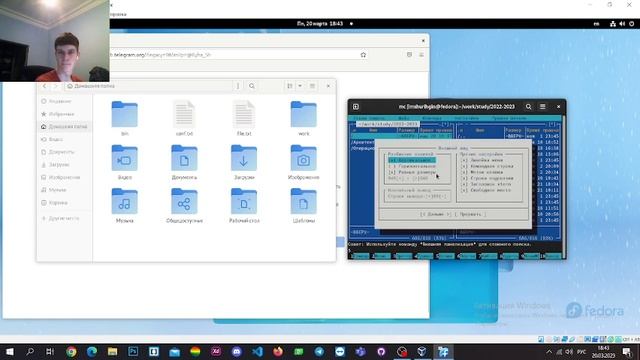Open new tab button in terminal title bar
This screenshot has height=360, width=640.
[356, 107]
